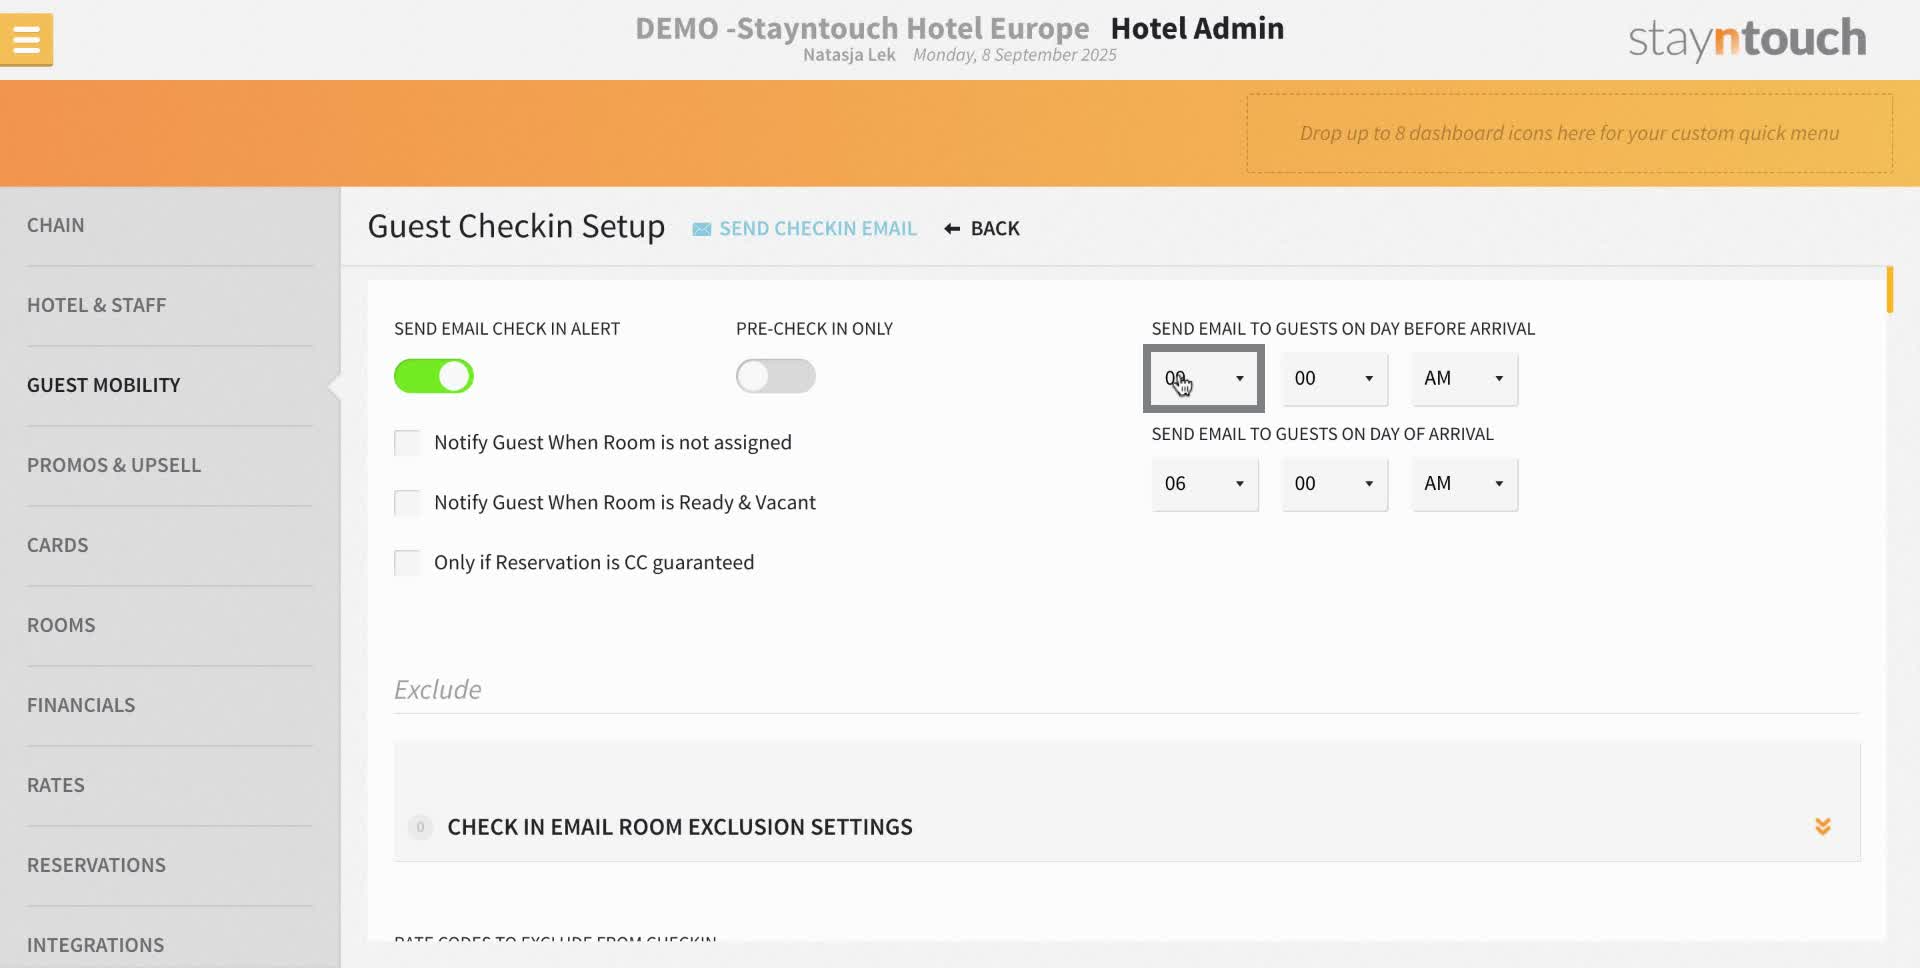The image size is (1920, 968).
Task: Click the stayntouch logo
Action: click(1745, 38)
